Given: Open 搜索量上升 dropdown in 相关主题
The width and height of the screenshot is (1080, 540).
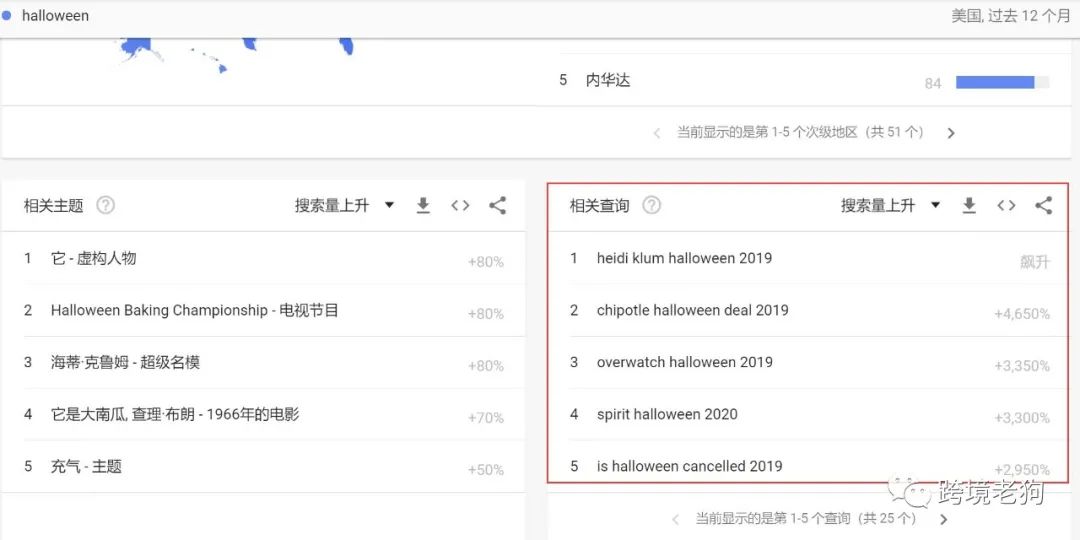Looking at the screenshot, I should (344, 205).
